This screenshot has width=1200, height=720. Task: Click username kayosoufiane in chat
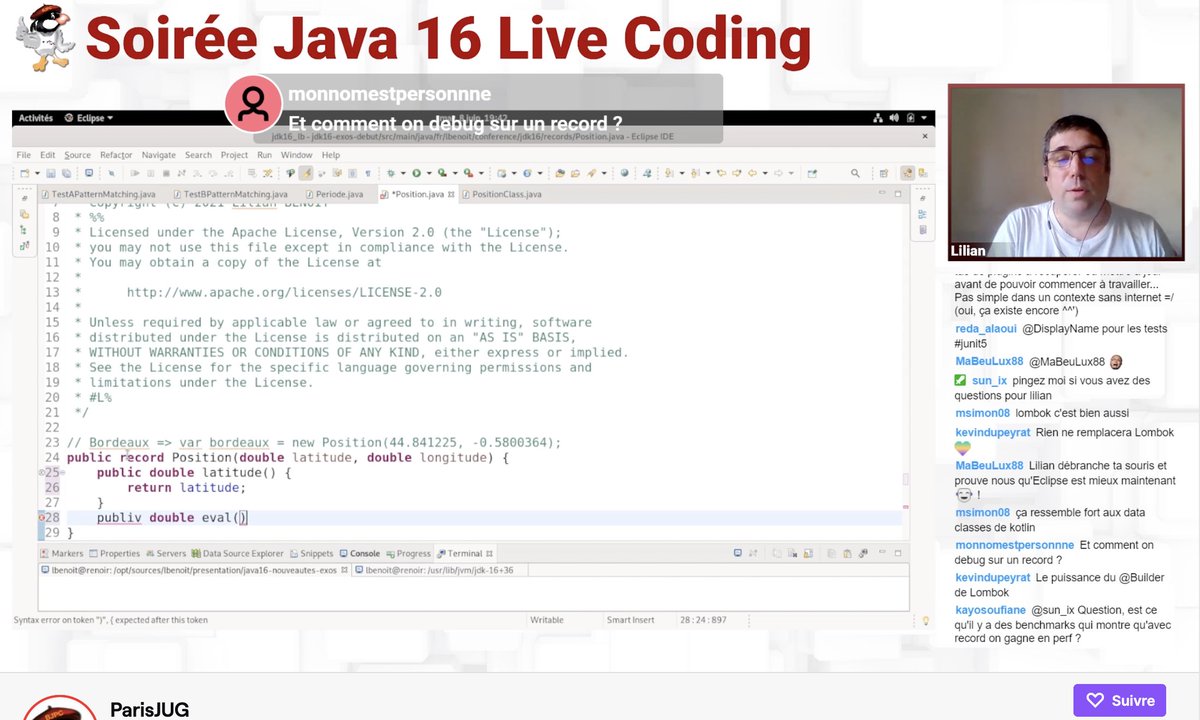click(x=991, y=609)
